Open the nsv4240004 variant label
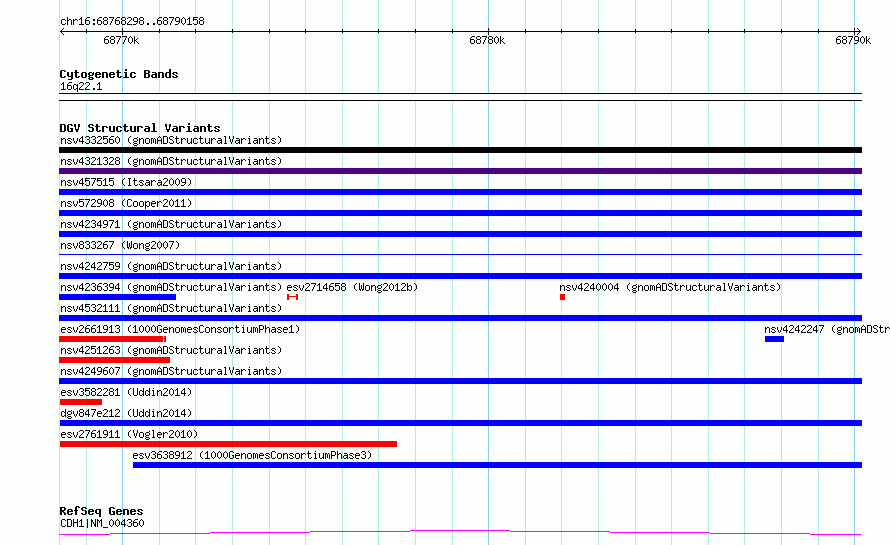This screenshot has width=890, height=545. (670, 287)
